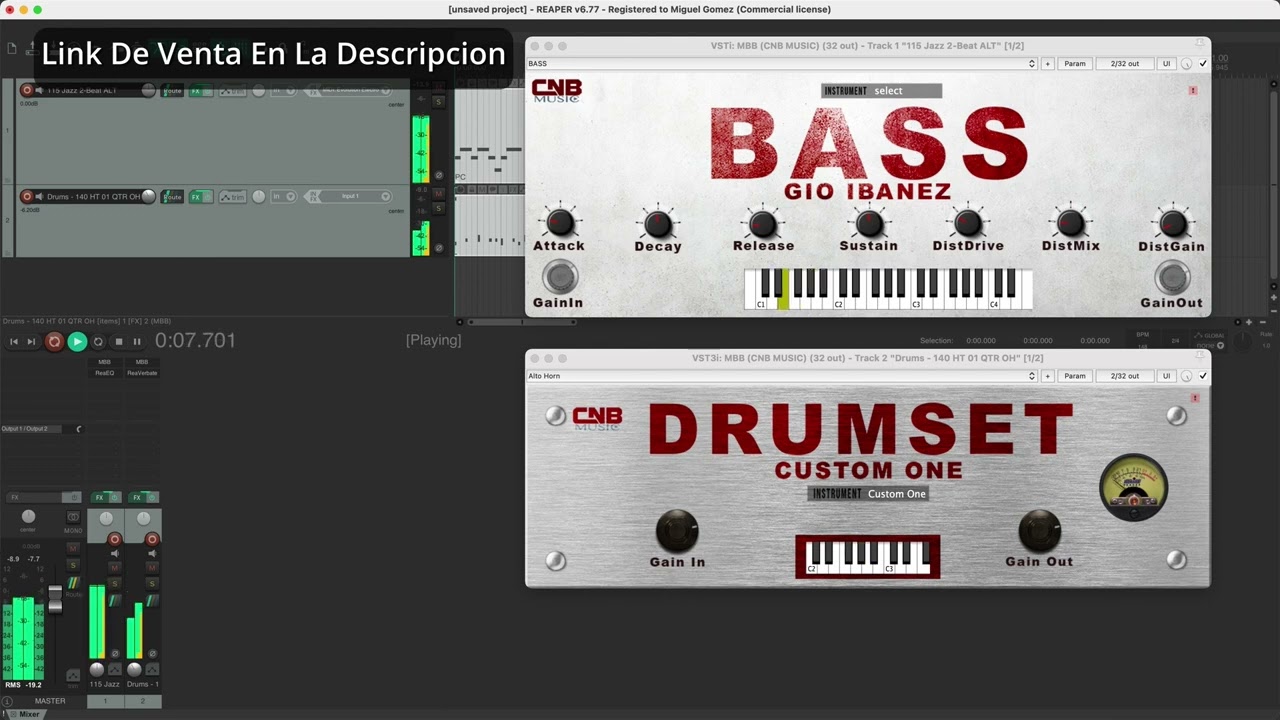Open 2/32 out routing in BASS plugin window
Viewport: 1280px width, 720px height.
1125,64
